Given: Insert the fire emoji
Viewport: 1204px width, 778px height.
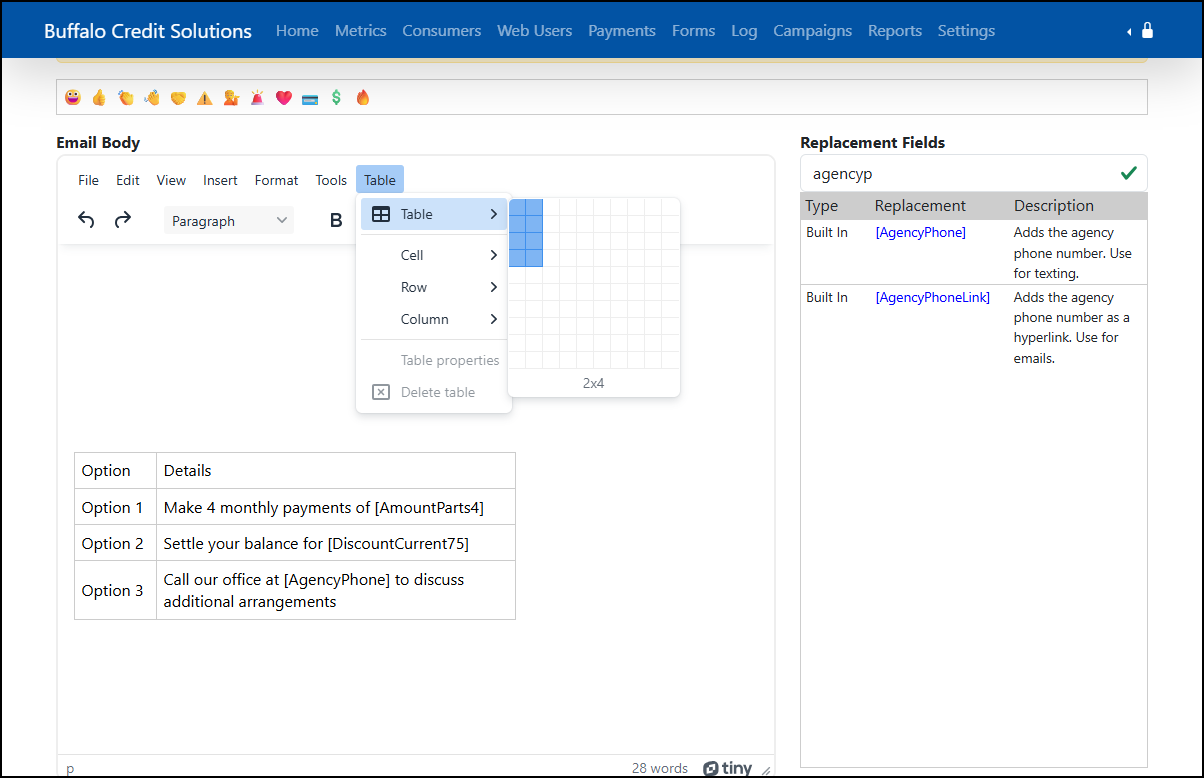Looking at the screenshot, I should pos(363,97).
